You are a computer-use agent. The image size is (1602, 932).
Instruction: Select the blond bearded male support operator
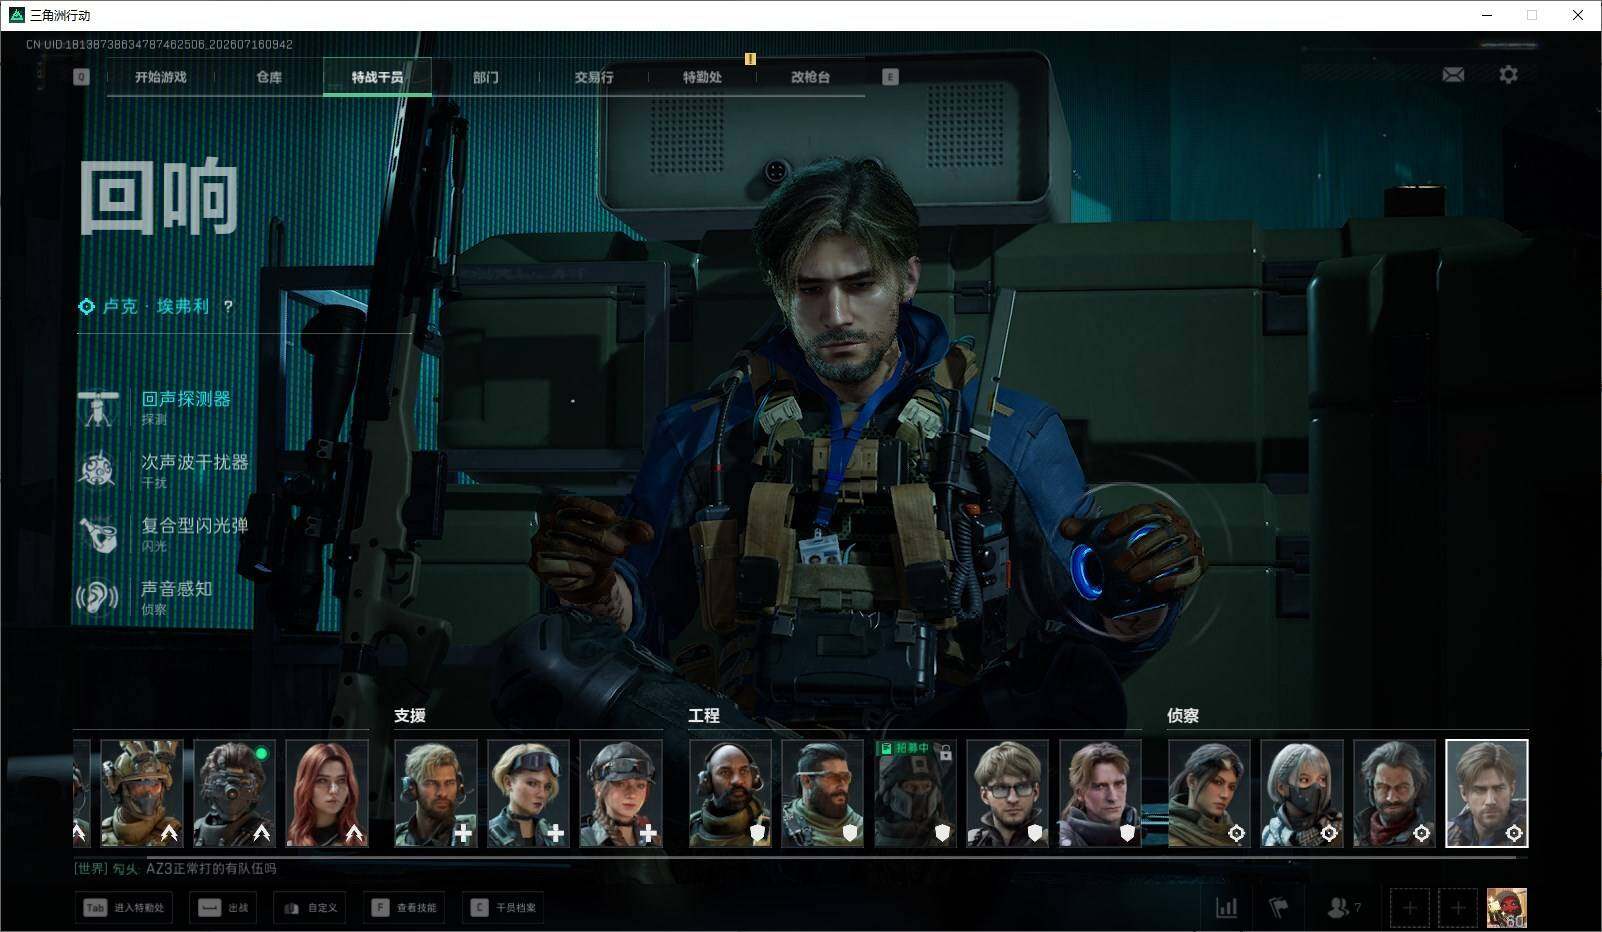pyautogui.click(x=436, y=793)
